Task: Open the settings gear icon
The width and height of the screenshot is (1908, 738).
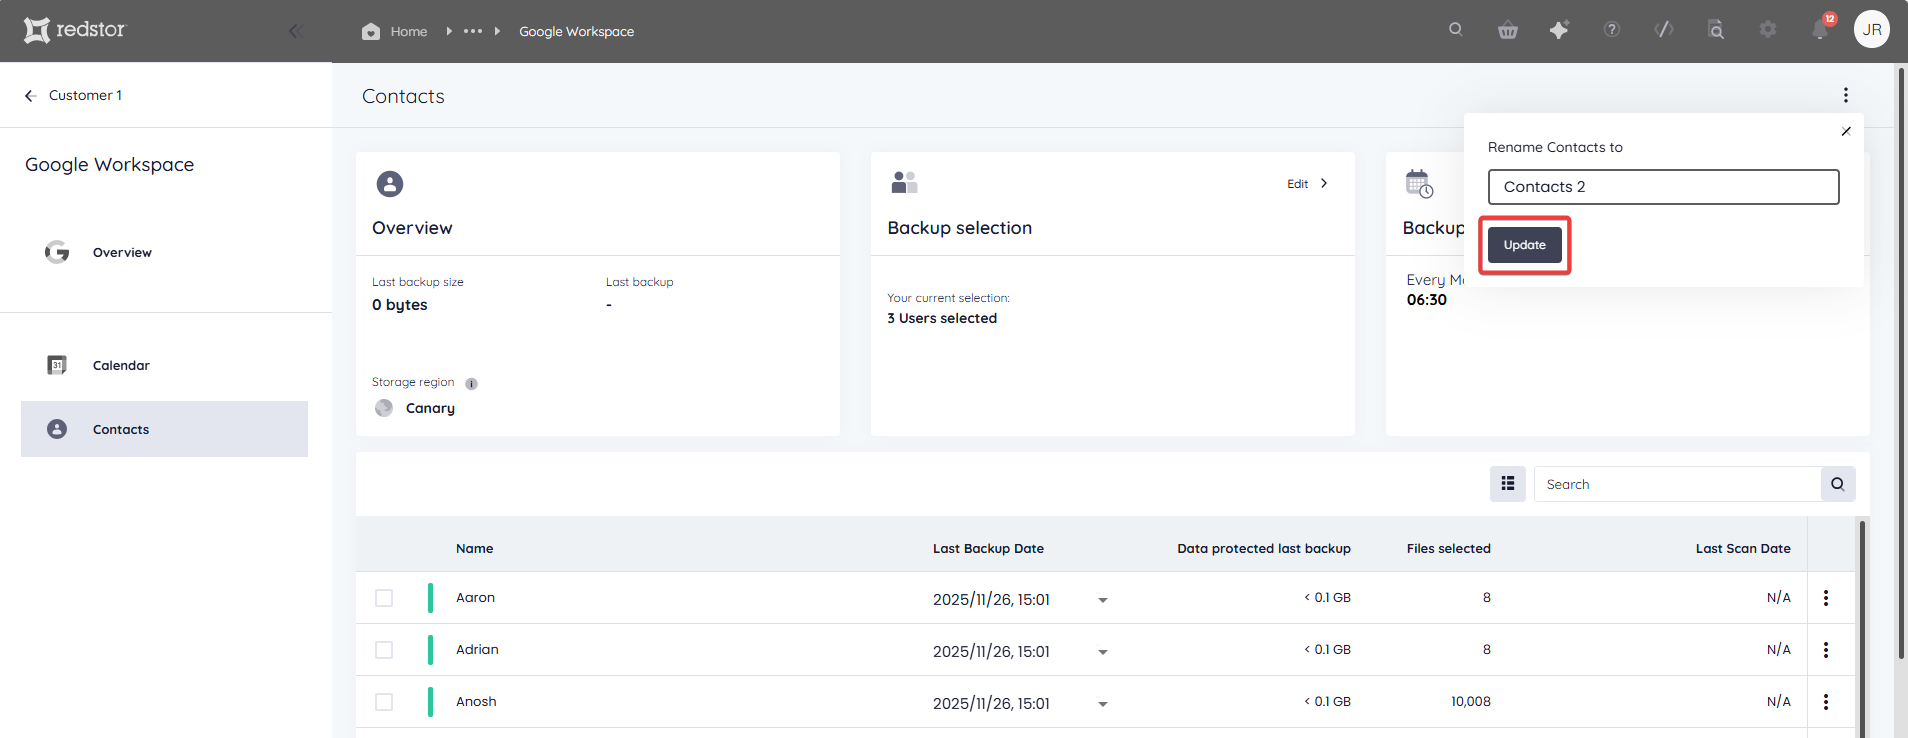Action: [x=1768, y=29]
